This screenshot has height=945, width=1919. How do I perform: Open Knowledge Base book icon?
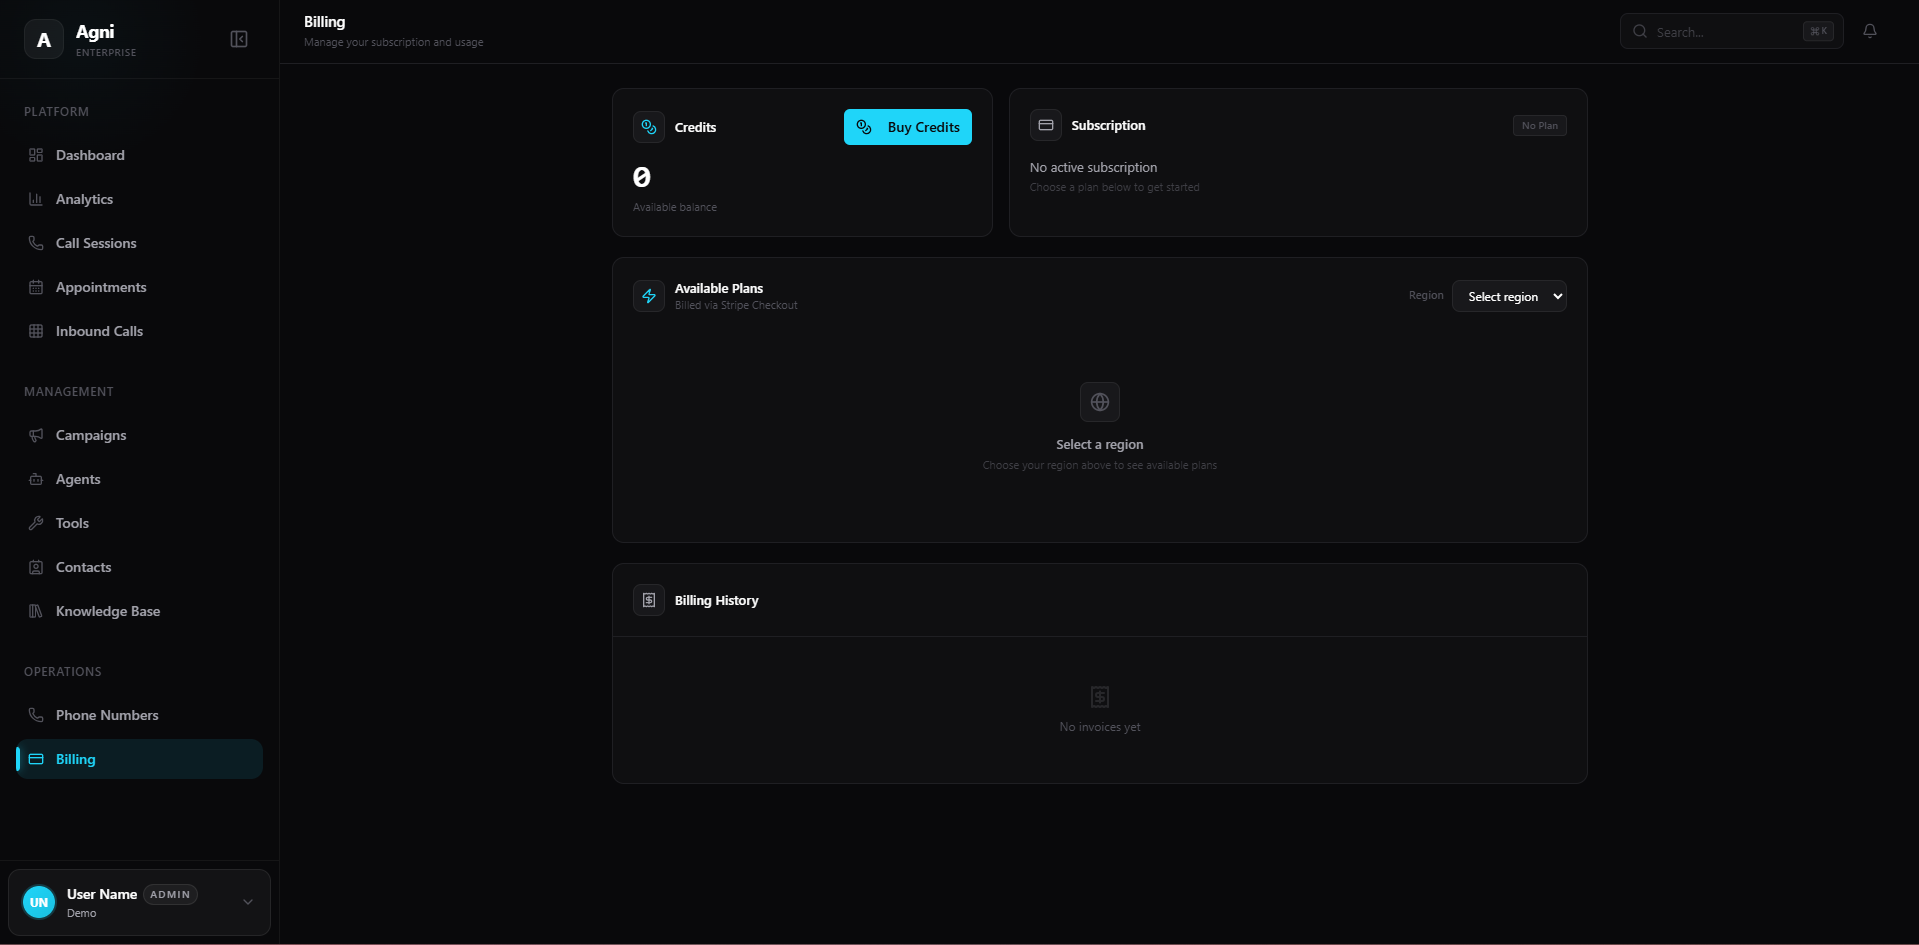35,611
